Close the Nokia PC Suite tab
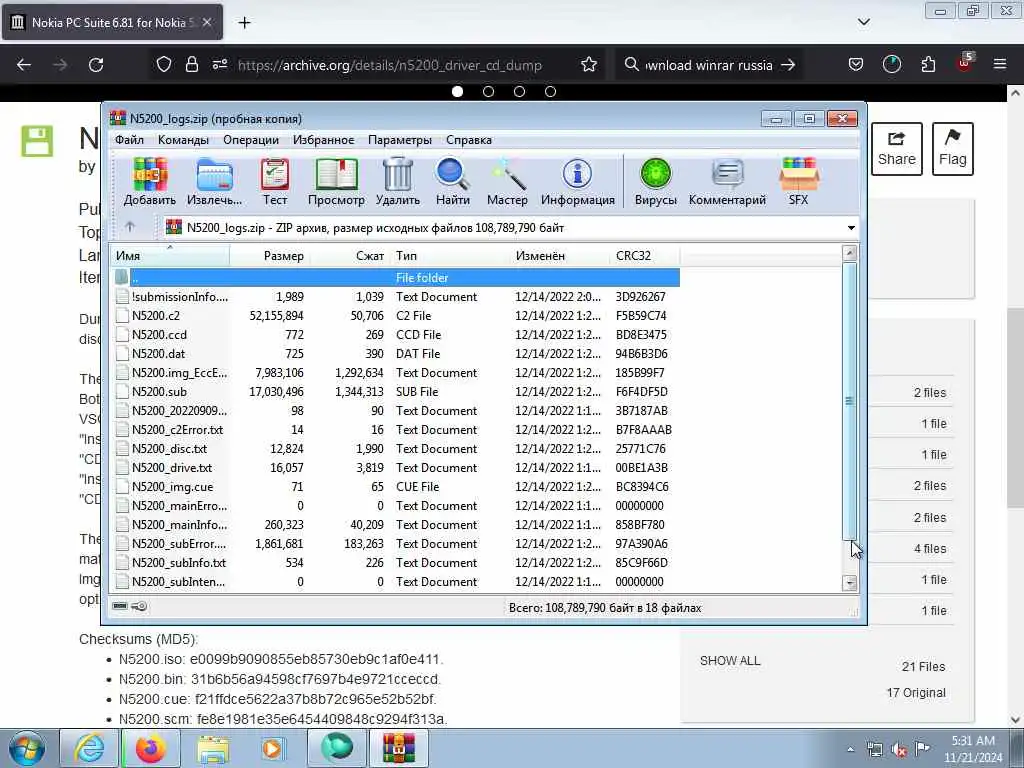 click(206, 22)
